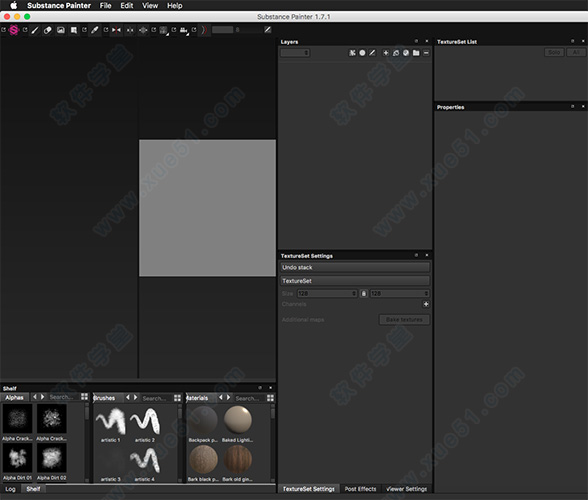Go to previous category in Materials shelf
Screen dimensions: 588x500
click(x=220, y=397)
